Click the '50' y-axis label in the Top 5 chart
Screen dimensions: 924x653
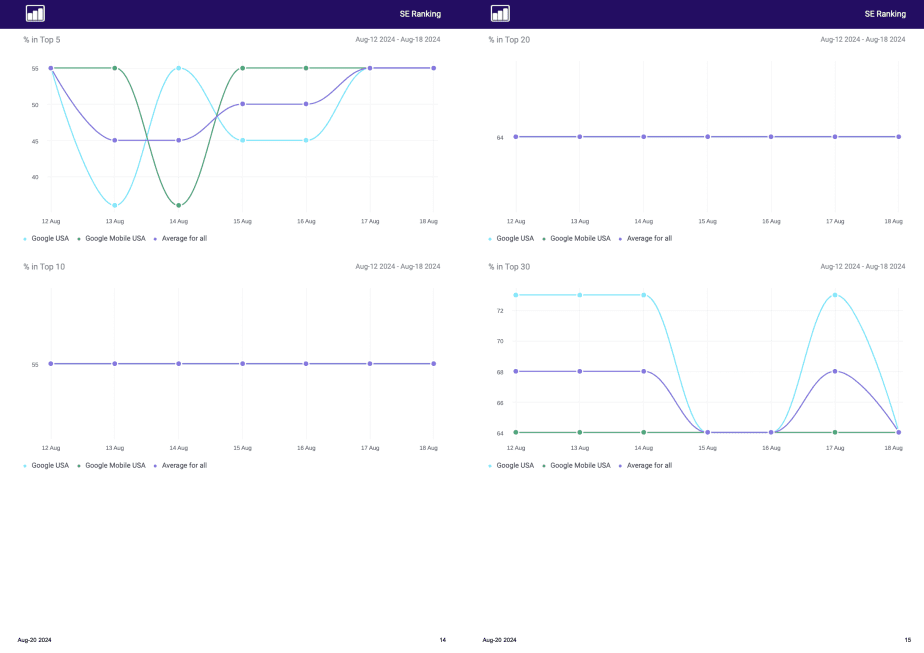(x=35, y=105)
